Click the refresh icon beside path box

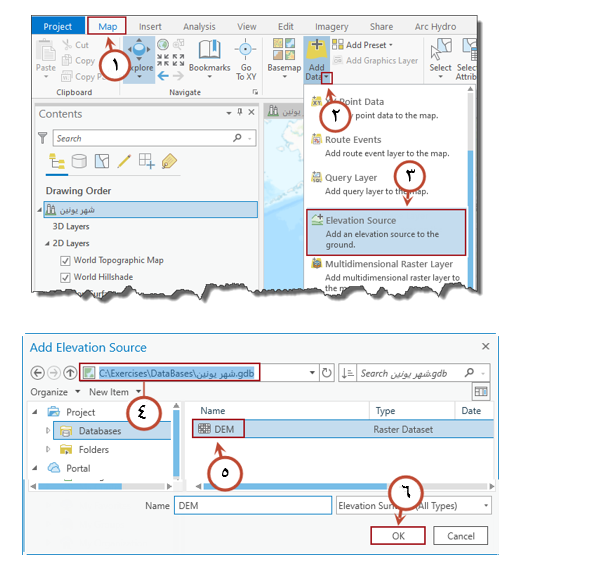[327, 373]
